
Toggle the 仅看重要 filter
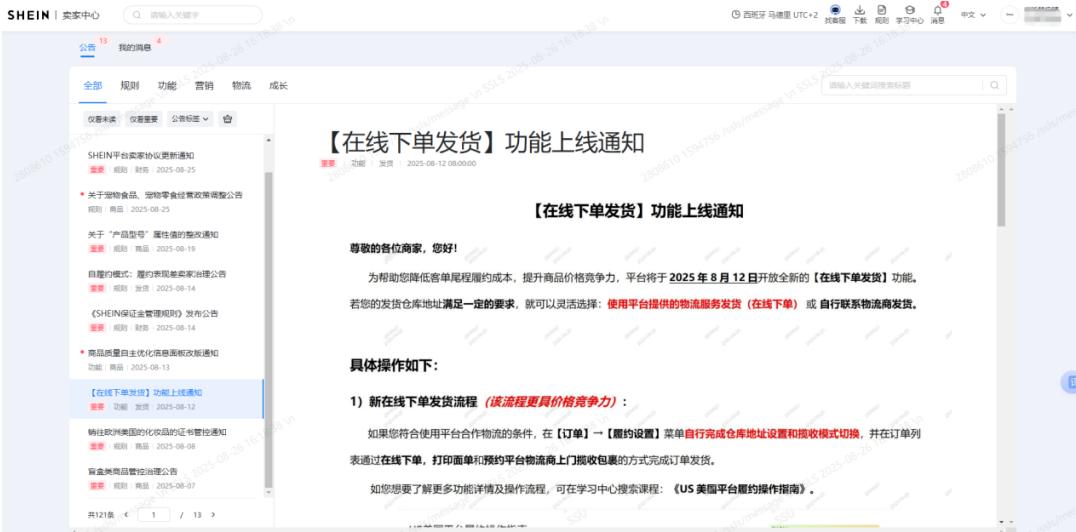pyautogui.click(x=143, y=119)
